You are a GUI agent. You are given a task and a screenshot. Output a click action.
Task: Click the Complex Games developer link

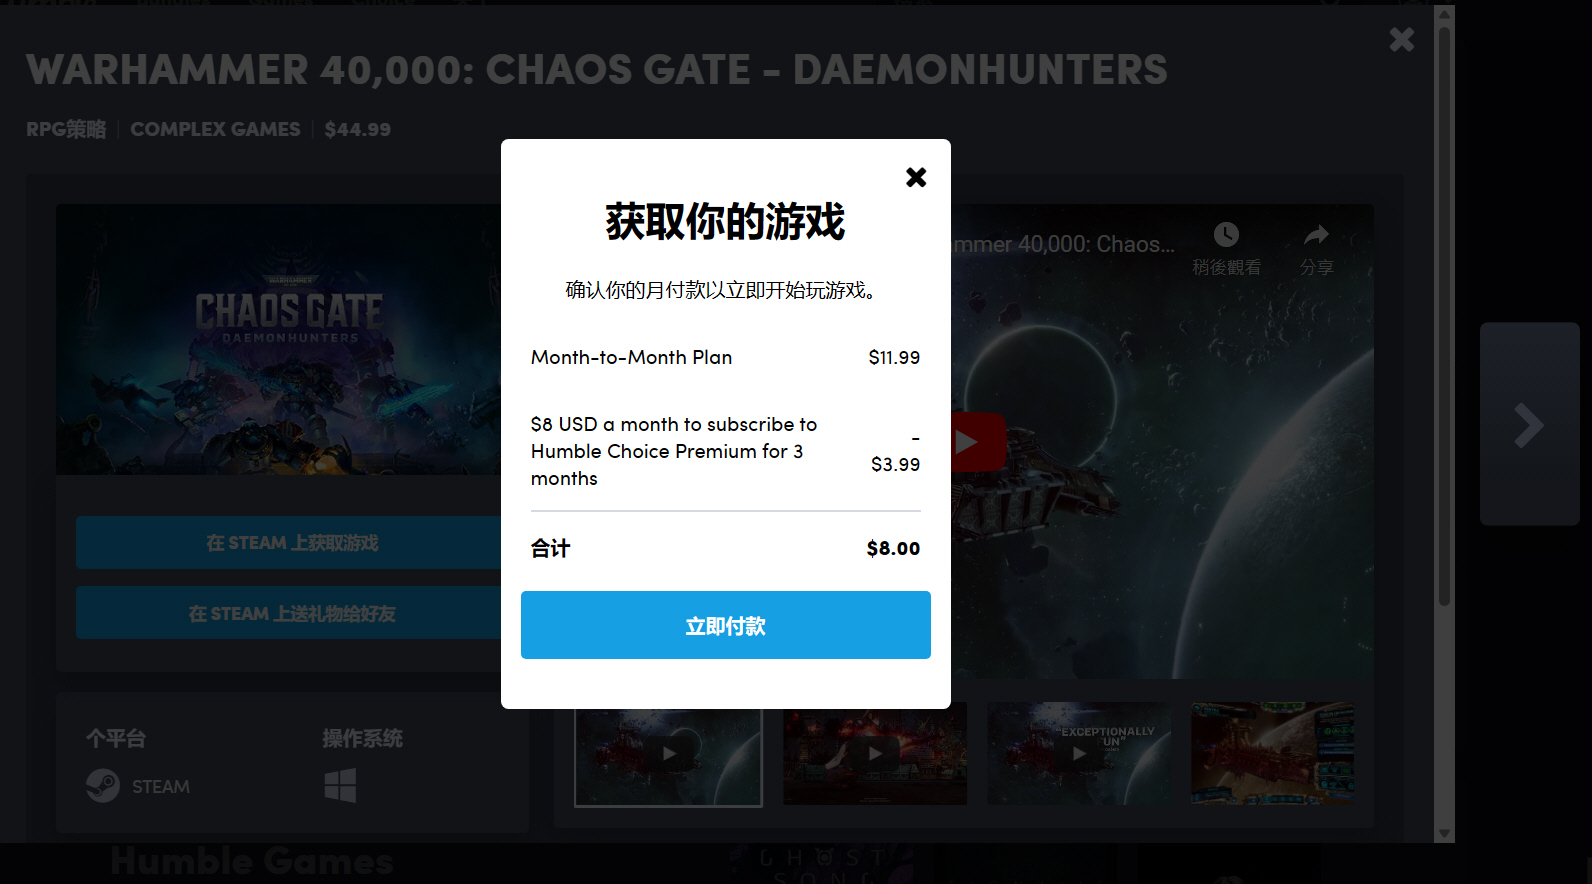tap(215, 129)
